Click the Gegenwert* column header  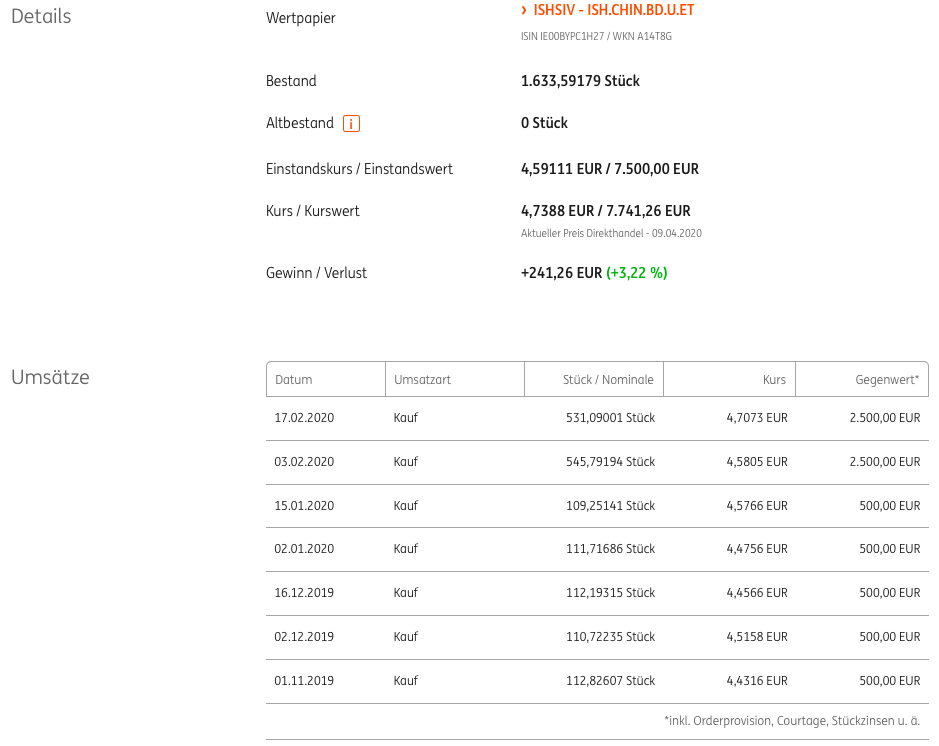[862, 379]
